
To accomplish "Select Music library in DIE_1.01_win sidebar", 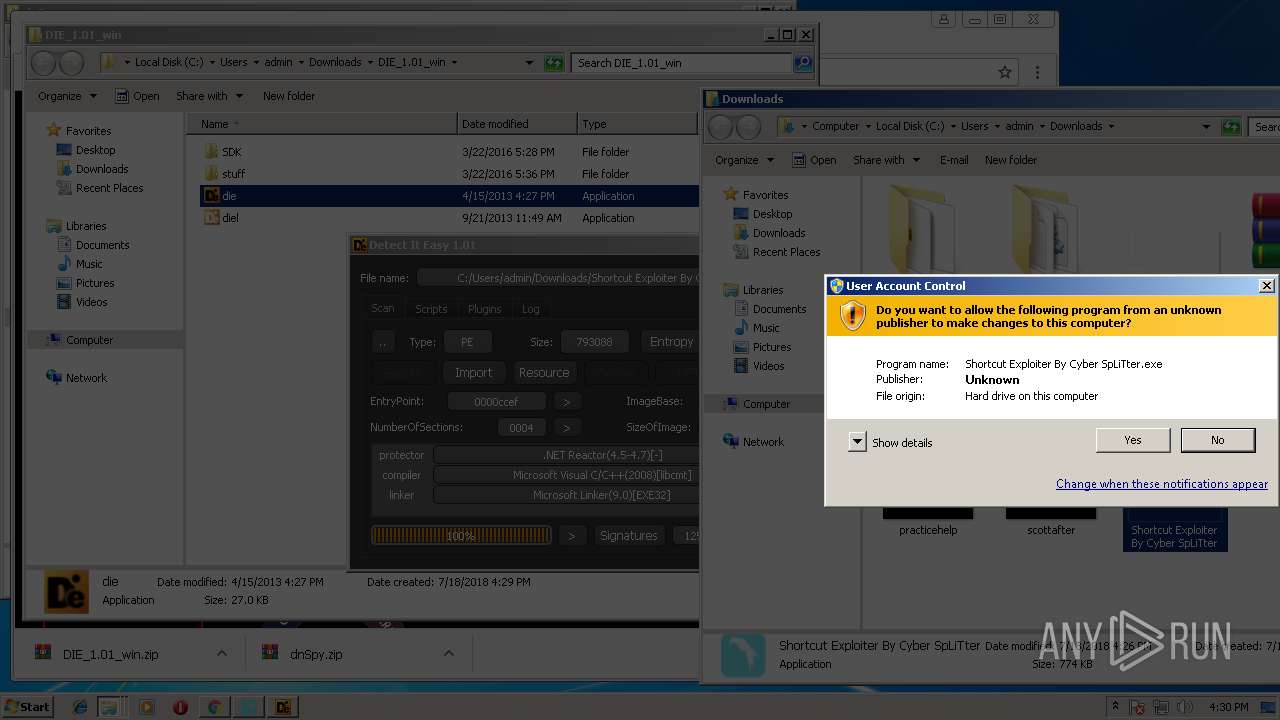I will click(x=89, y=264).
